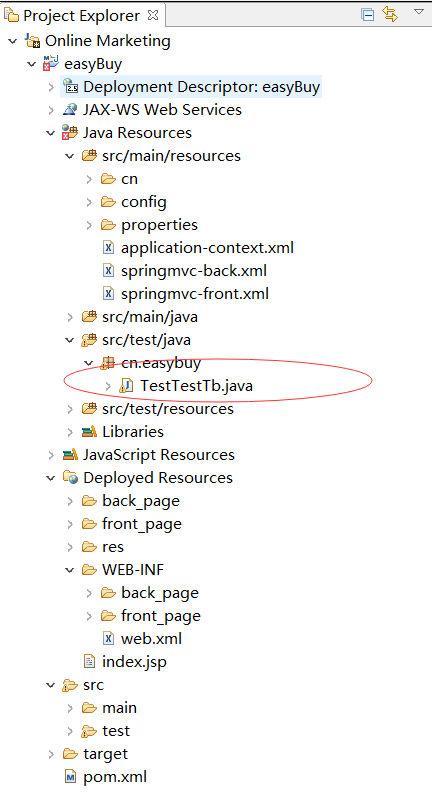Expand JavaScript Resources node
This screenshot has width=432, height=809.
[51, 455]
